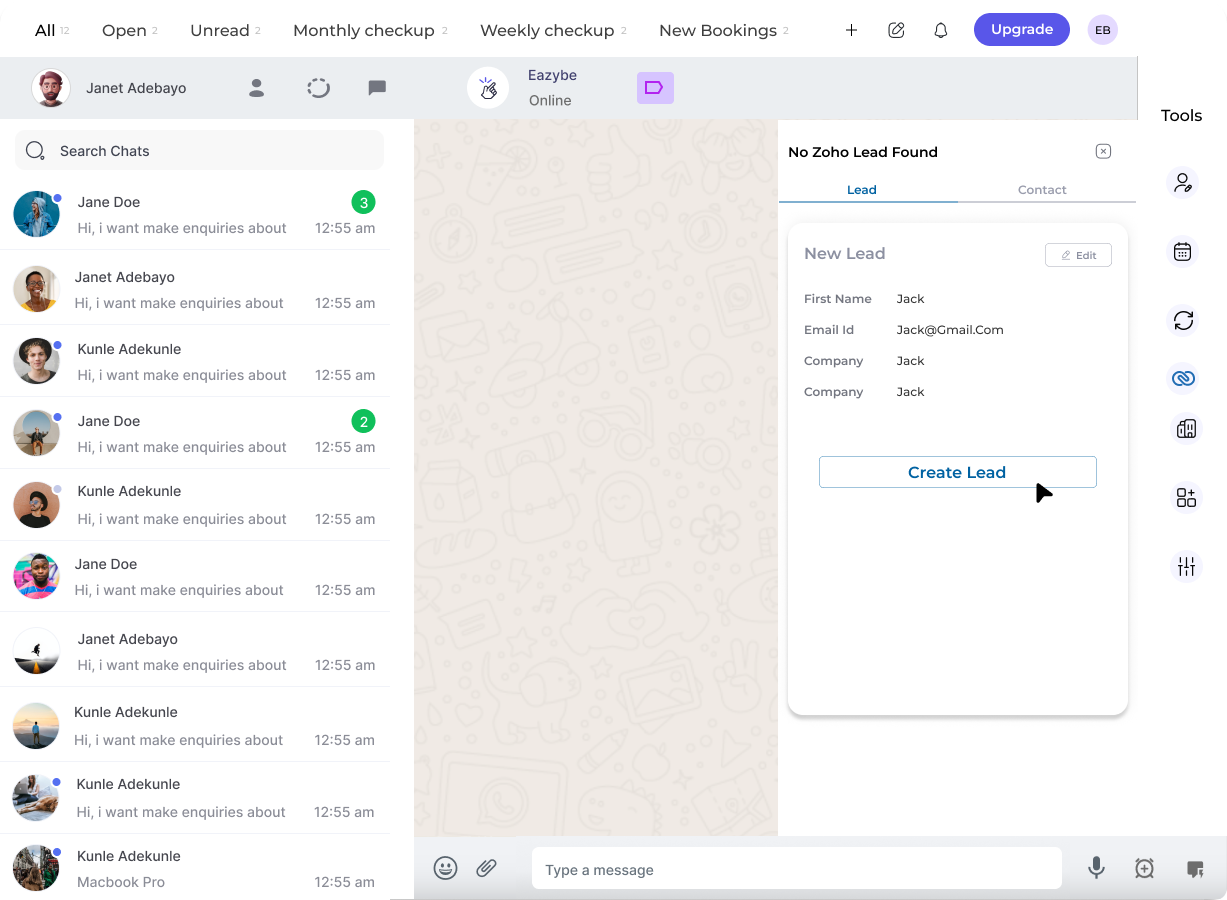Image resolution: width=1227 pixels, height=900 pixels.
Task: Start a voice message with the microphone icon
Action: pos(1096,868)
